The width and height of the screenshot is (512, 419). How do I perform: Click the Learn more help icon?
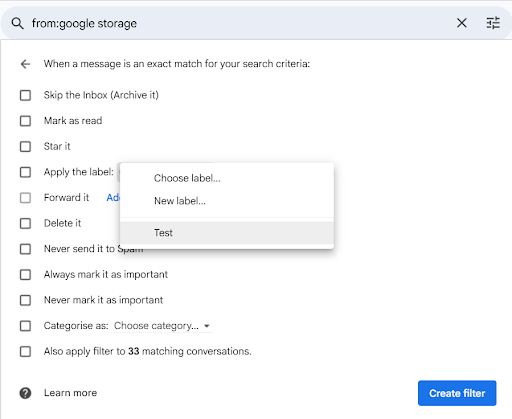click(25, 393)
